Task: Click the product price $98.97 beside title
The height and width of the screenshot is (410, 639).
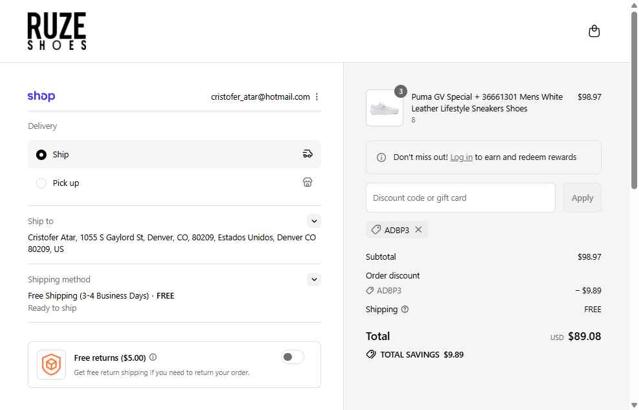Action: pos(589,97)
